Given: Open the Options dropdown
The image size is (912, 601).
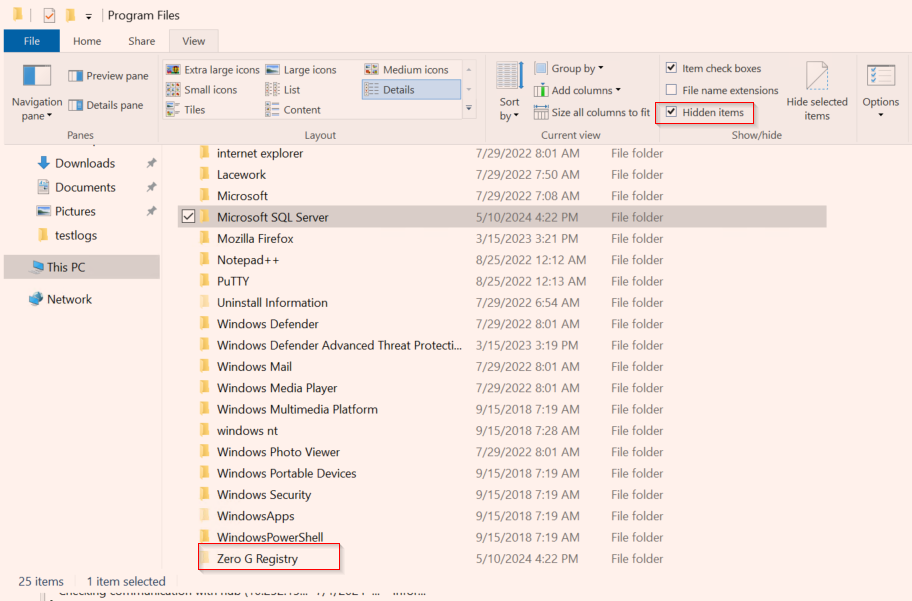Looking at the screenshot, I should tap(881, 92).
